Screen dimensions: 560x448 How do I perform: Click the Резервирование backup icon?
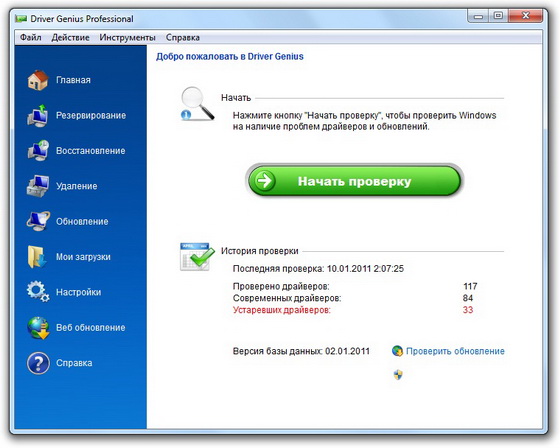click(x=38, y=115)
